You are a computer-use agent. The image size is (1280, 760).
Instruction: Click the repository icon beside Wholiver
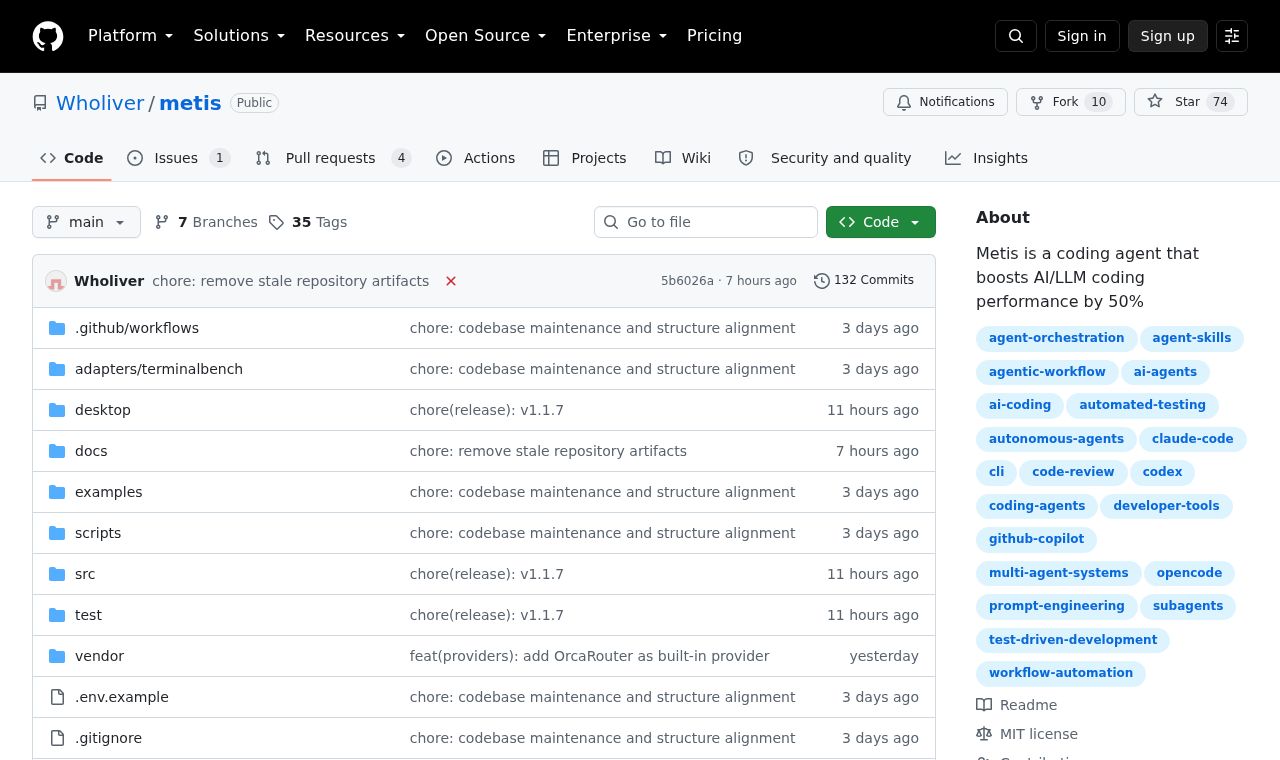pyautogui.click(x=40, y=103)
